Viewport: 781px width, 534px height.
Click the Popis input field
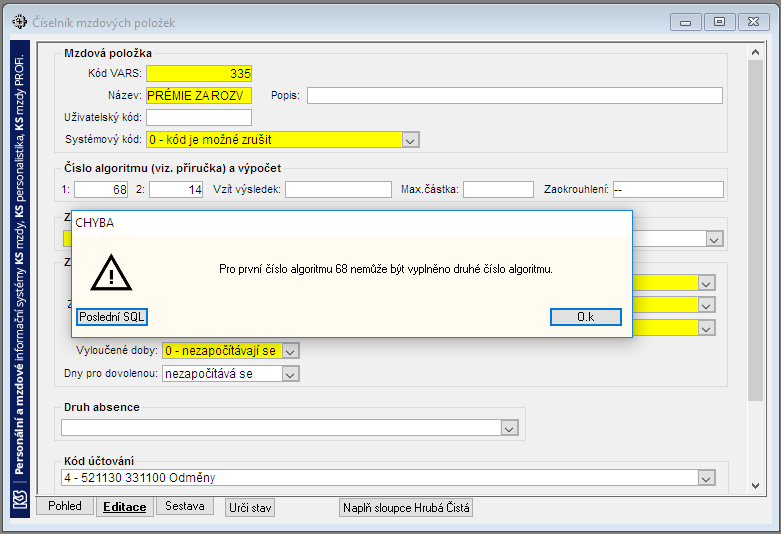tap(515, 96)
